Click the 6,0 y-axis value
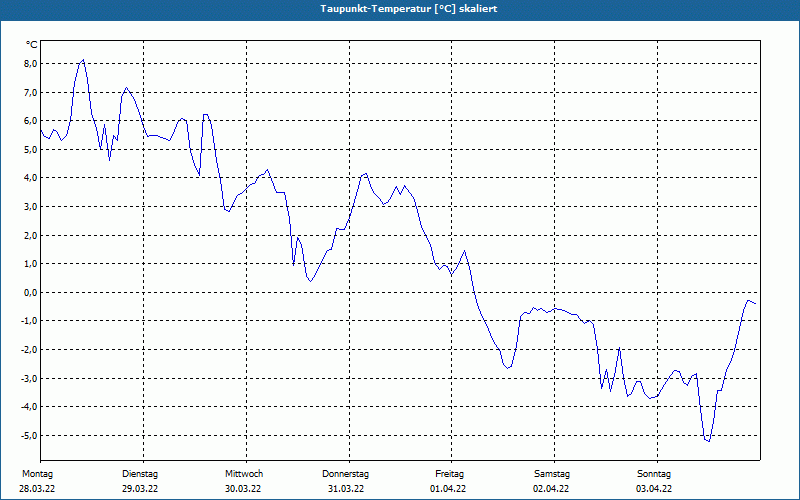Image resolution: width=800 pixels, height=500 pixels. pos(30,121)
